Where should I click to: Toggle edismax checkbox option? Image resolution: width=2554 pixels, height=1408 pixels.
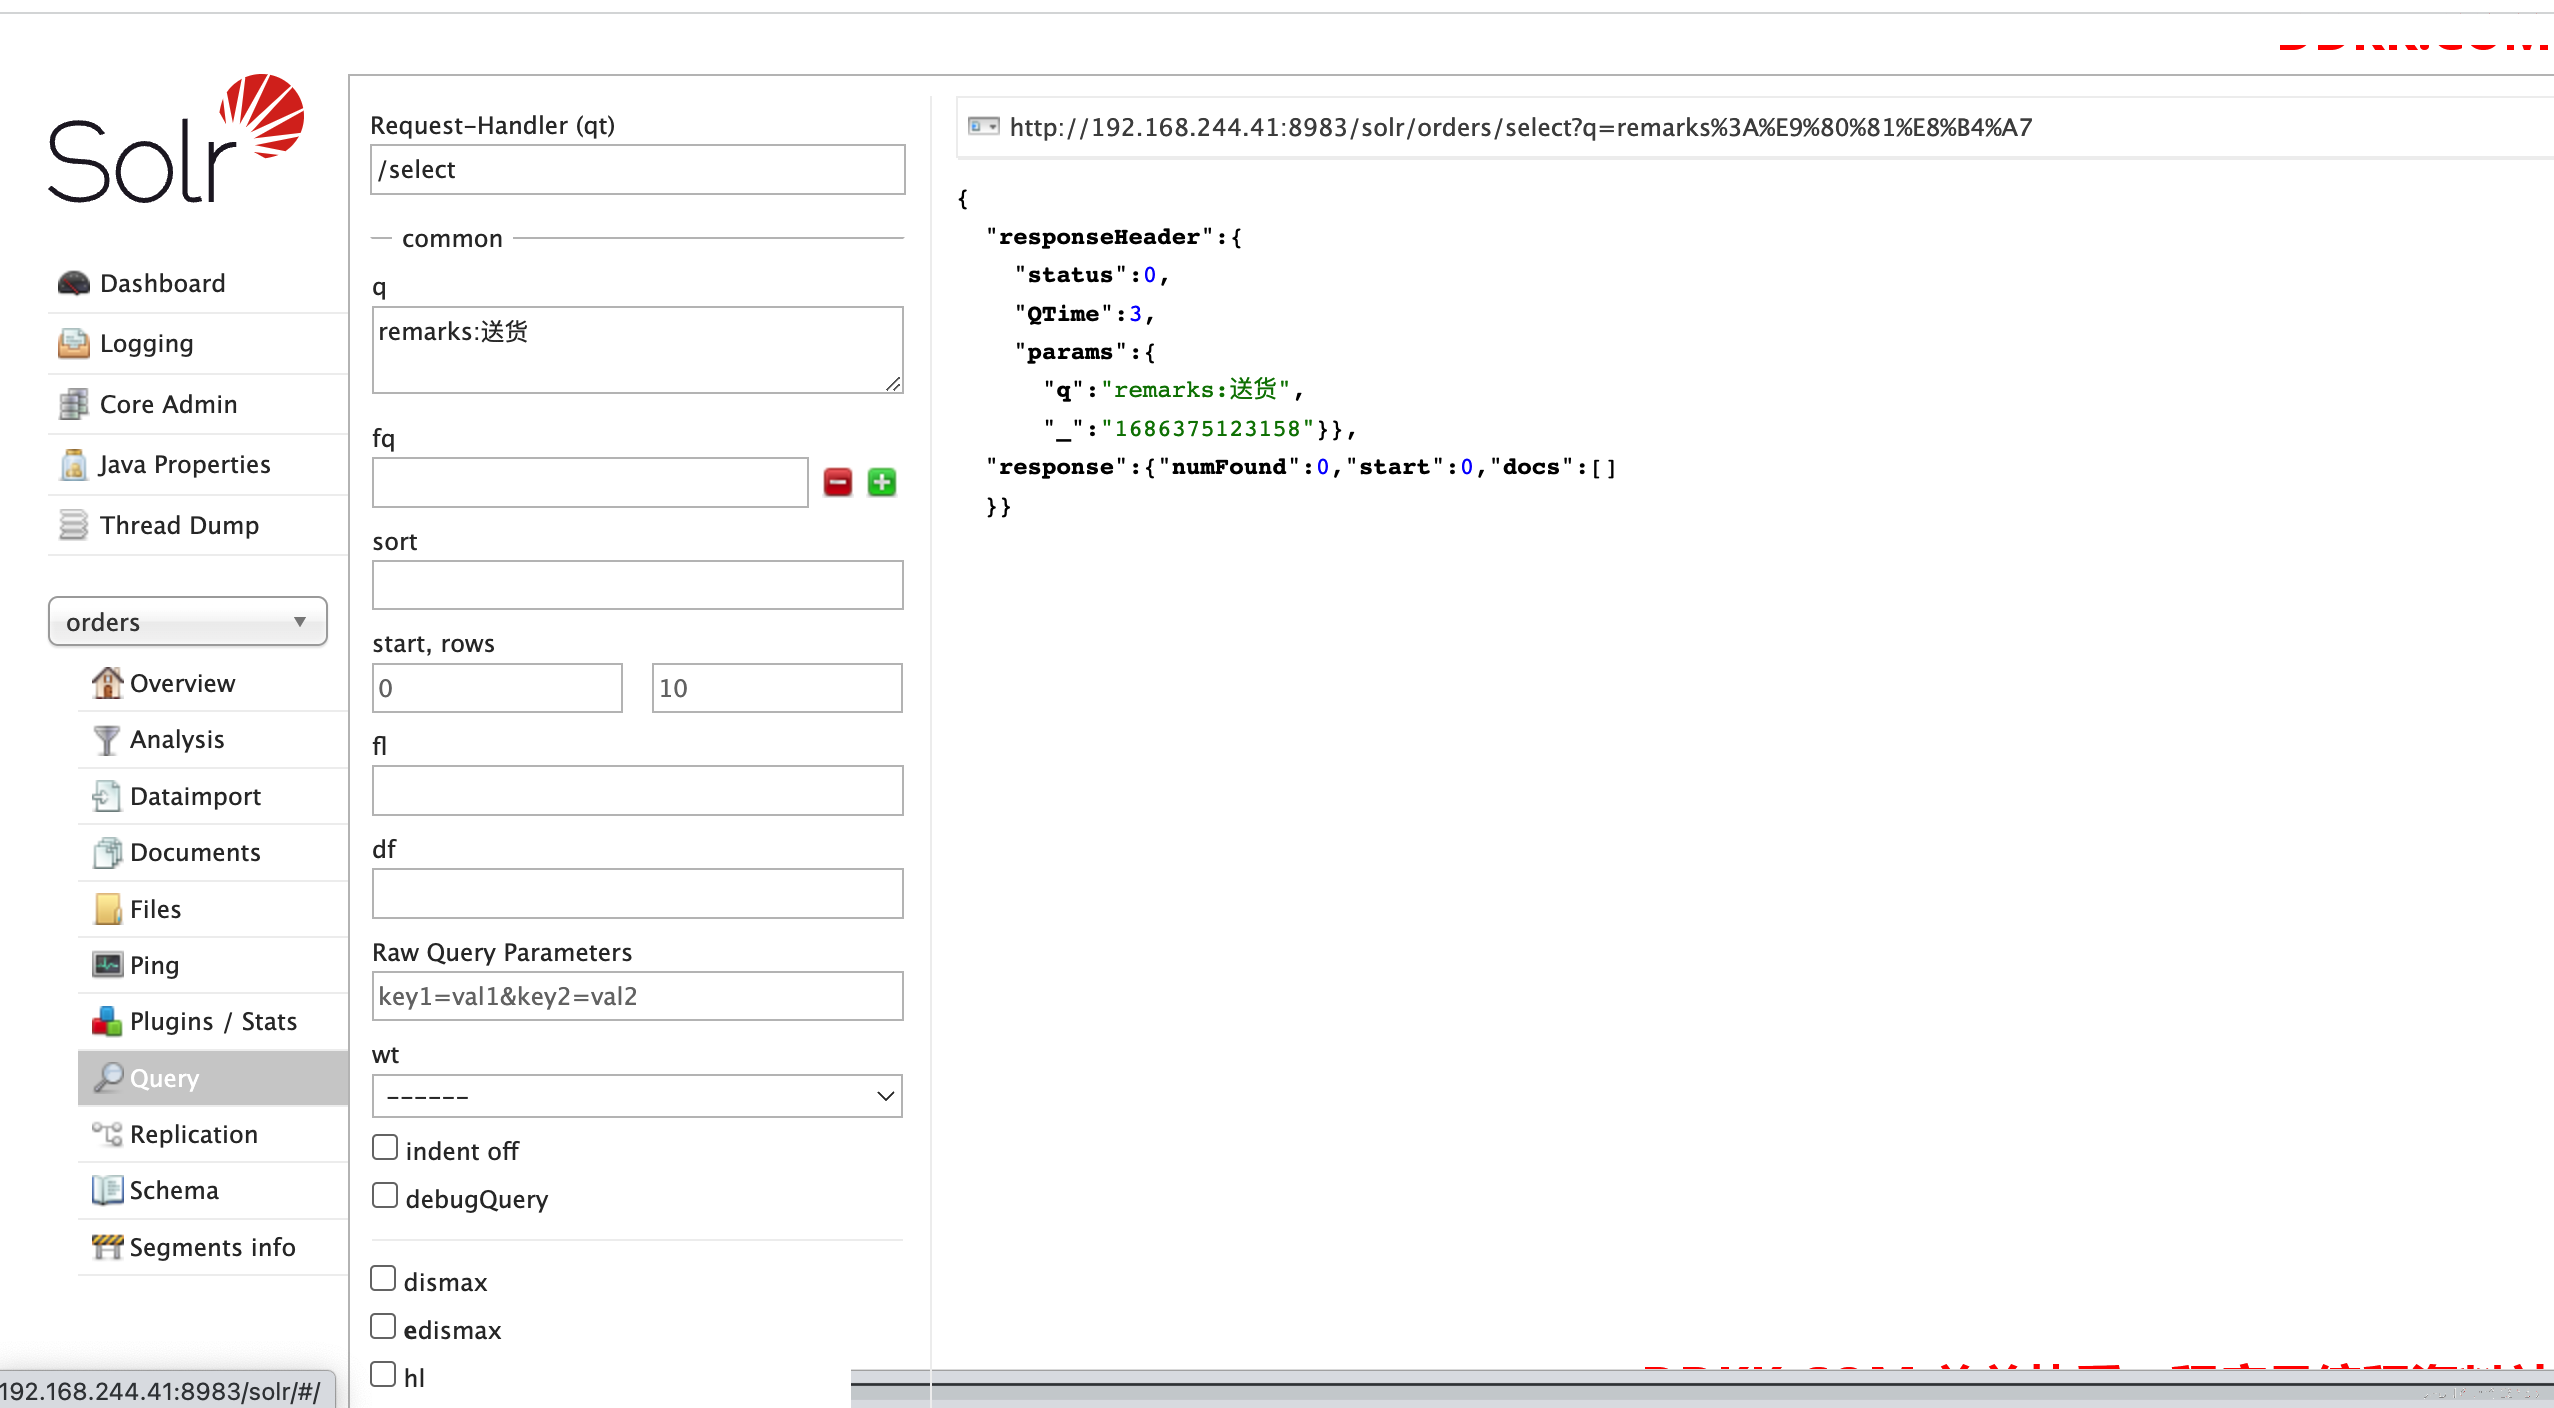pos(383,1327)
